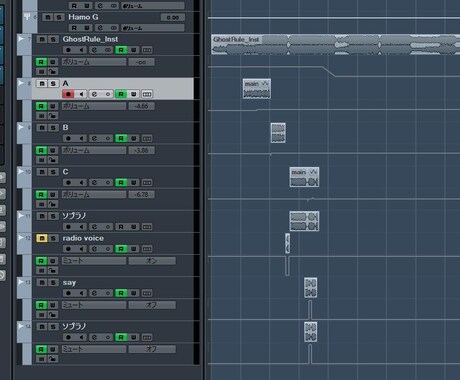Select the Hamo G track name
460x380 pixels.
tap(83, 17)
